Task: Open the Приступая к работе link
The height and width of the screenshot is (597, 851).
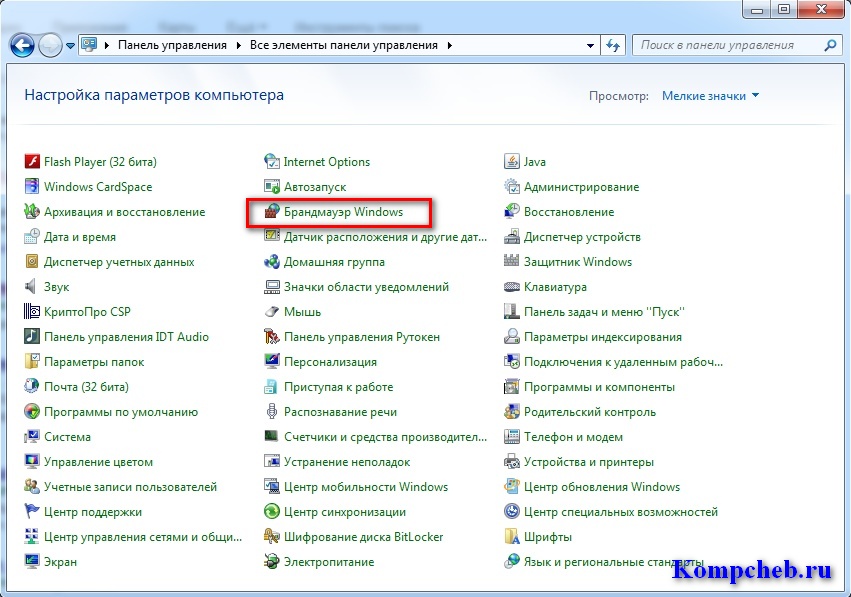Action: pos(338,387)
